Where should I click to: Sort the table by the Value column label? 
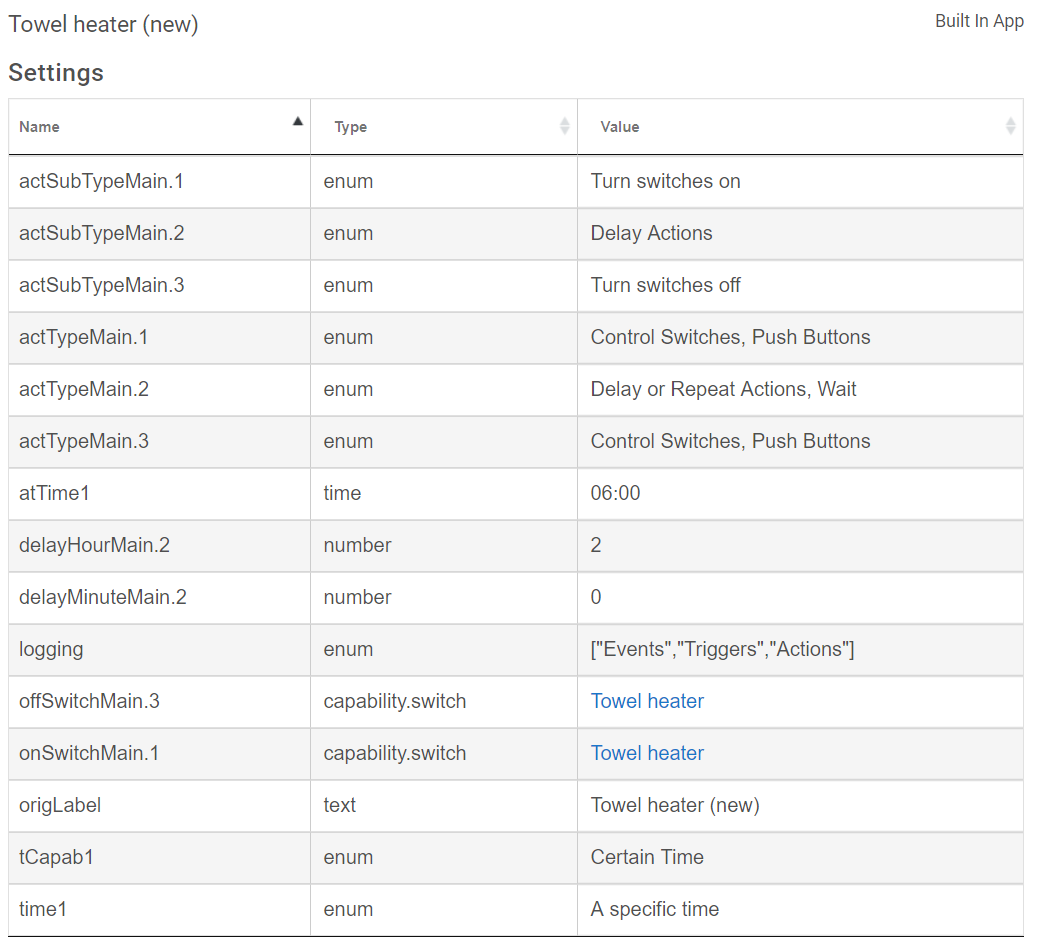tap(620, 127)
